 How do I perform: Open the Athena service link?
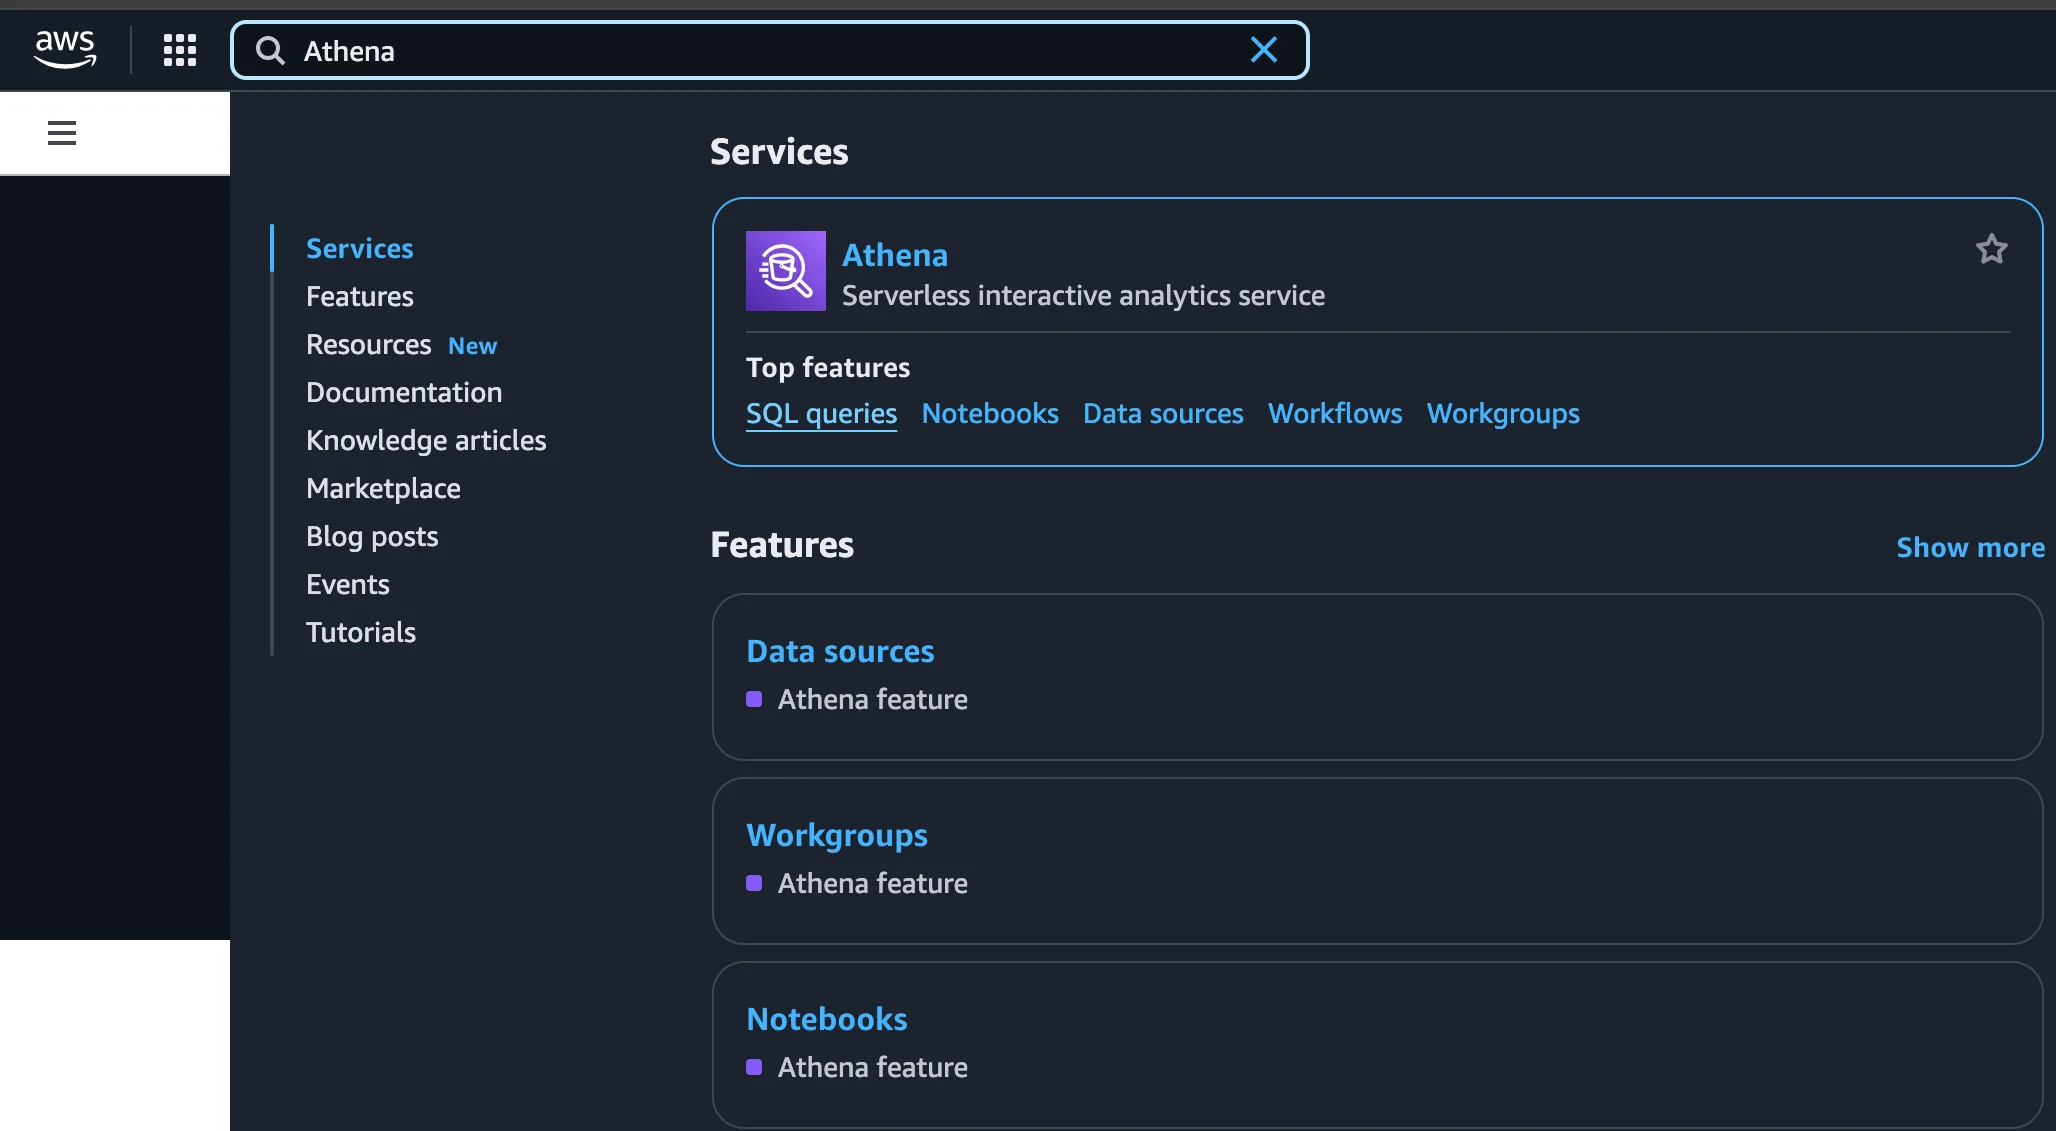pos(894,255)
